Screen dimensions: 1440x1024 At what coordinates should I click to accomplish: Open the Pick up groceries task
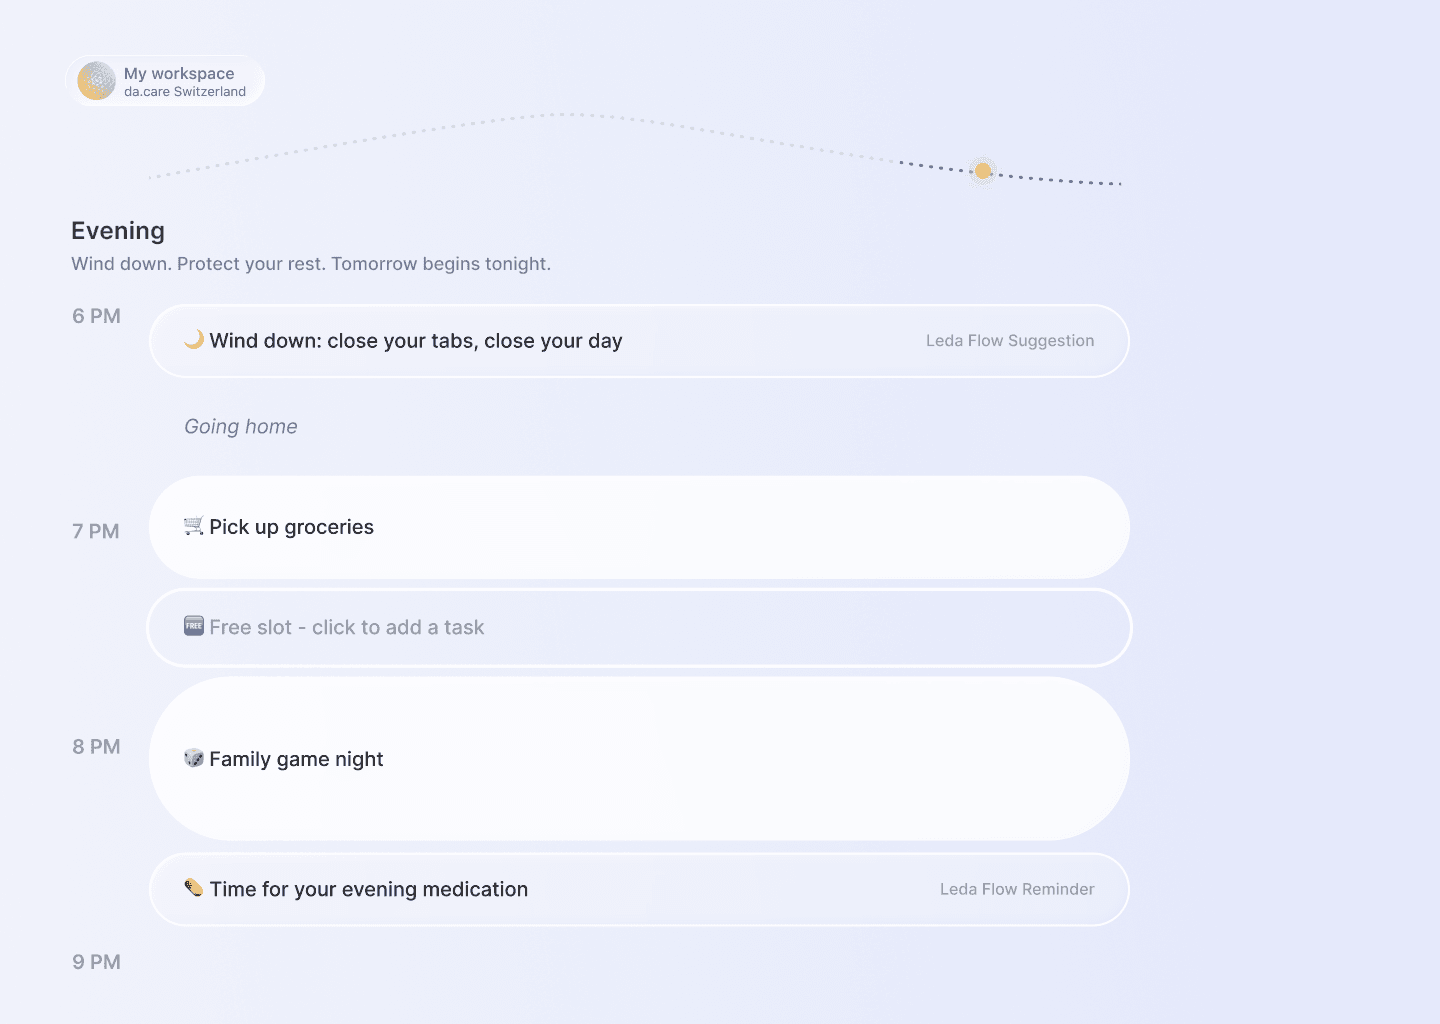[639, 527]
